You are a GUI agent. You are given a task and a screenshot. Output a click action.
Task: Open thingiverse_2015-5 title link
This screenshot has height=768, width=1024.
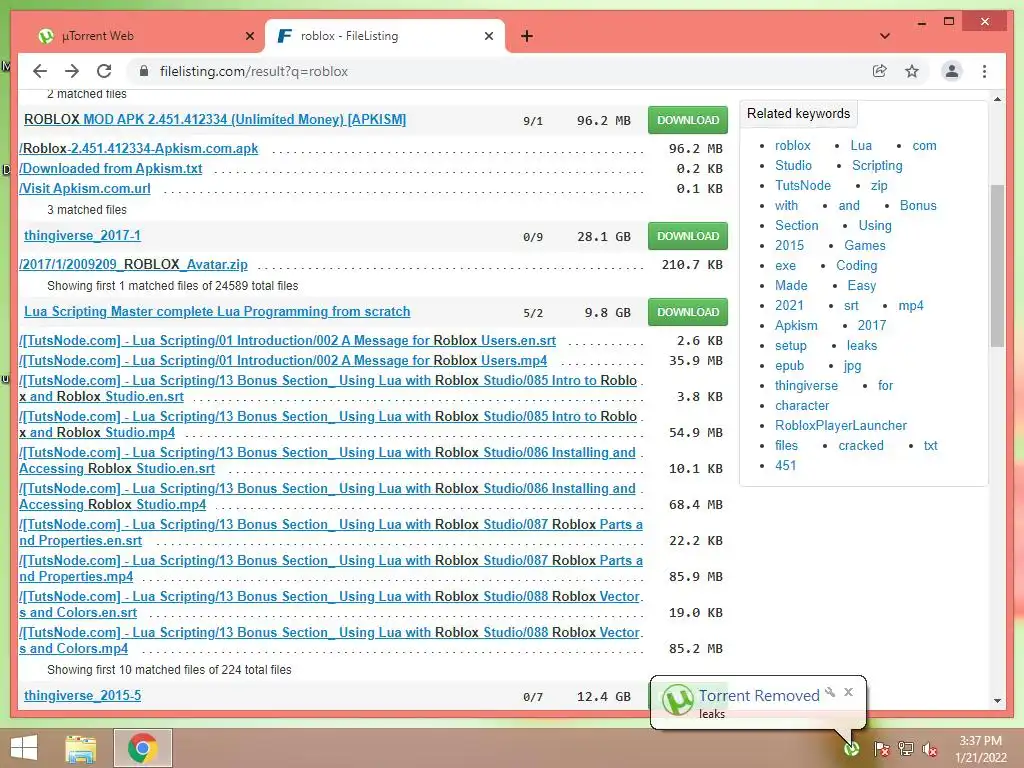coord(82,696)
